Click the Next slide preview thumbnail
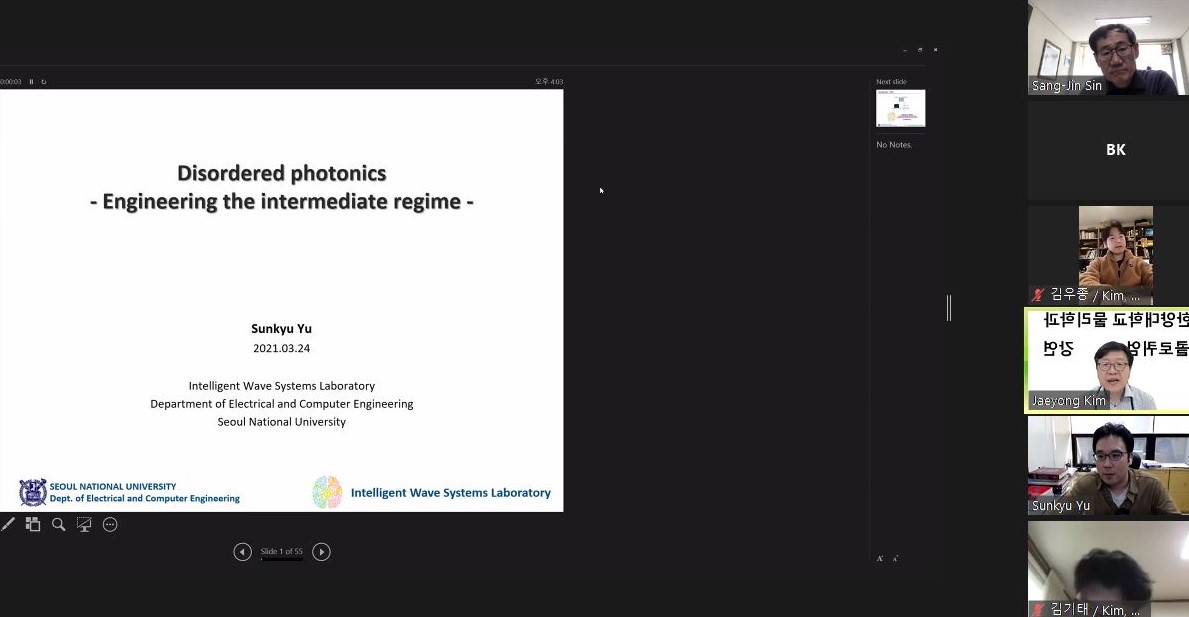 point(900,108)
